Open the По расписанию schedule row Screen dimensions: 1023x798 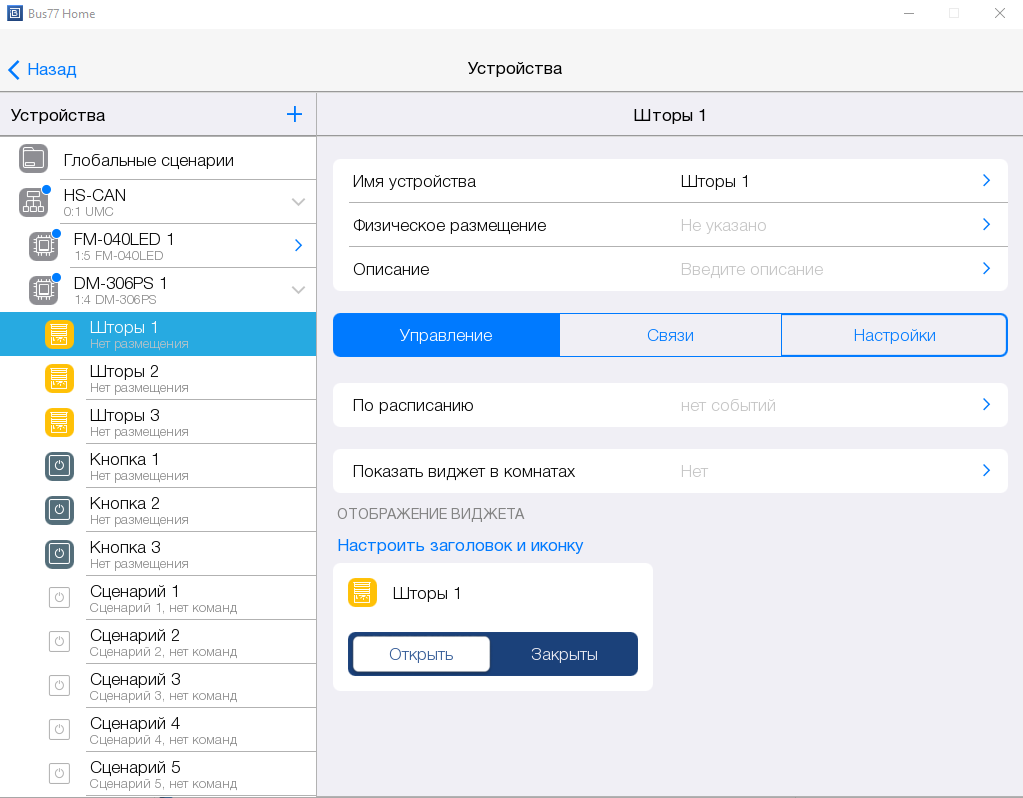[670, 405]
